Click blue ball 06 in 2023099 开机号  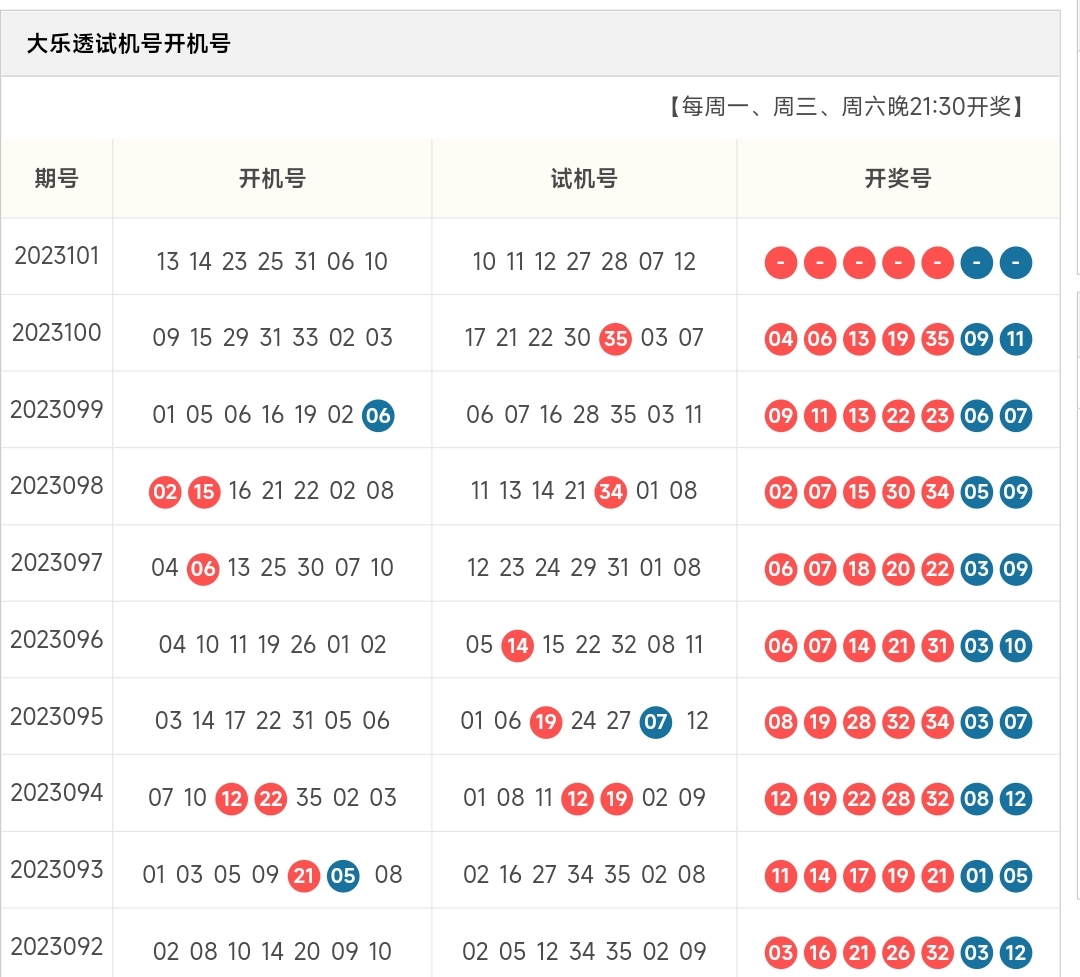pyautogui.click(x=378, y=415)
